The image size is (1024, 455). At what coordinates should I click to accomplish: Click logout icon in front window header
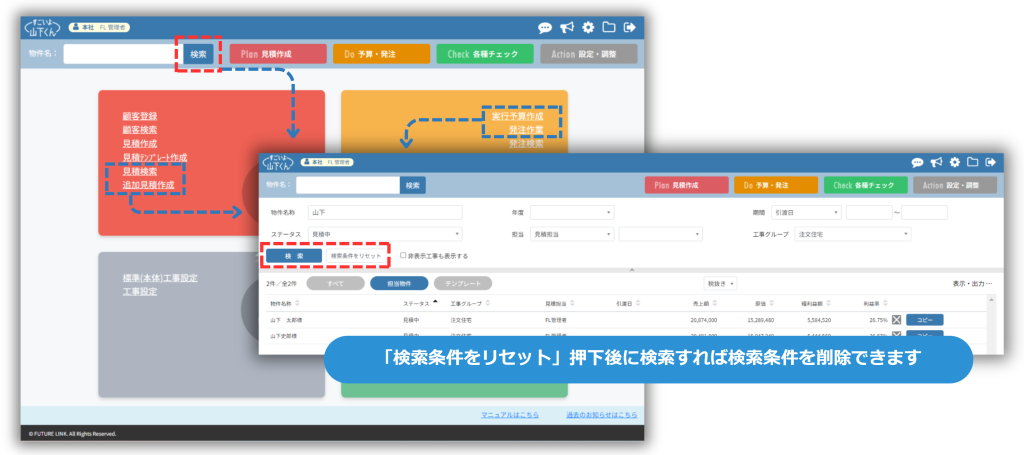point(990,162)
